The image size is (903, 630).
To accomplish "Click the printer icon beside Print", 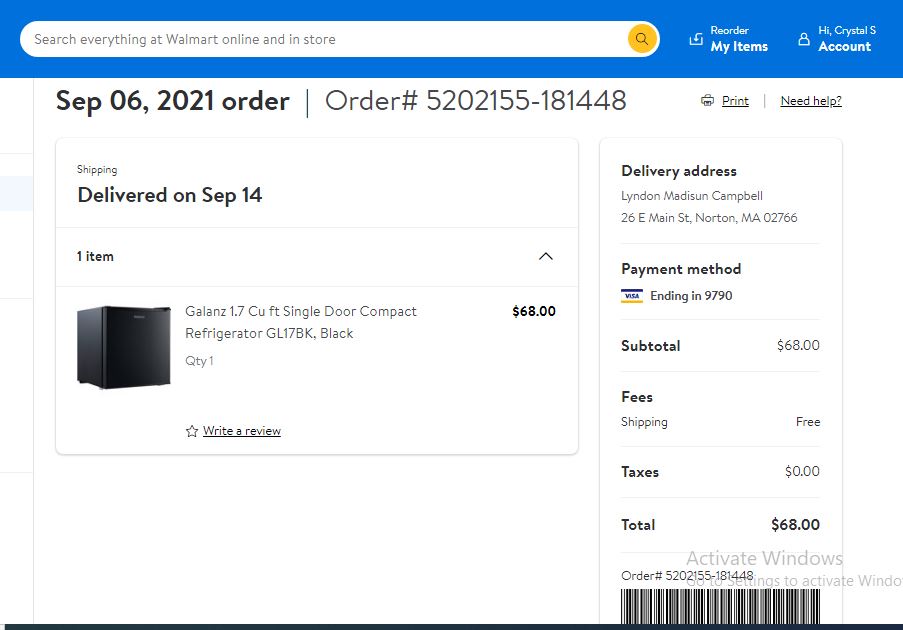I will (707, 101).
